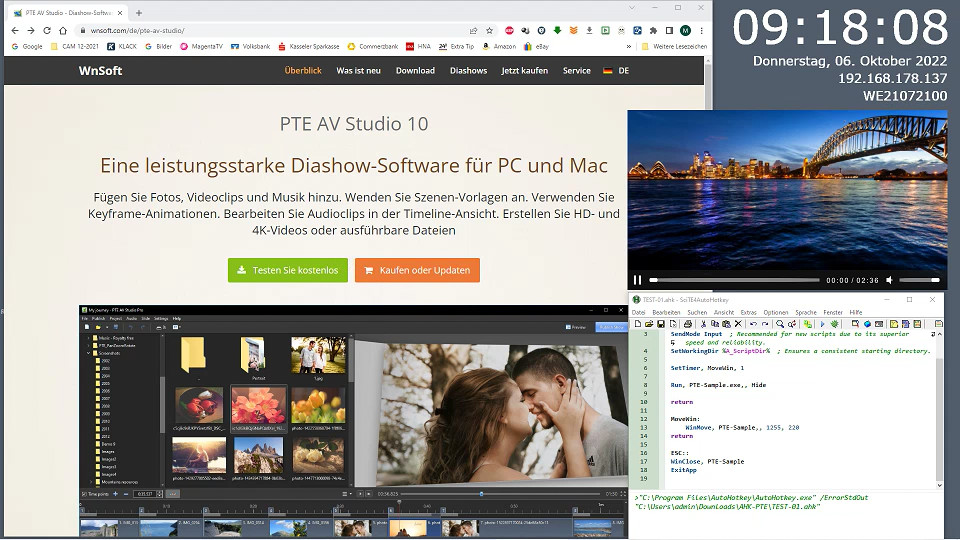Open Extras menu in SciTE
The width and height of the screenshot is (960, 540).
(749, 312)
